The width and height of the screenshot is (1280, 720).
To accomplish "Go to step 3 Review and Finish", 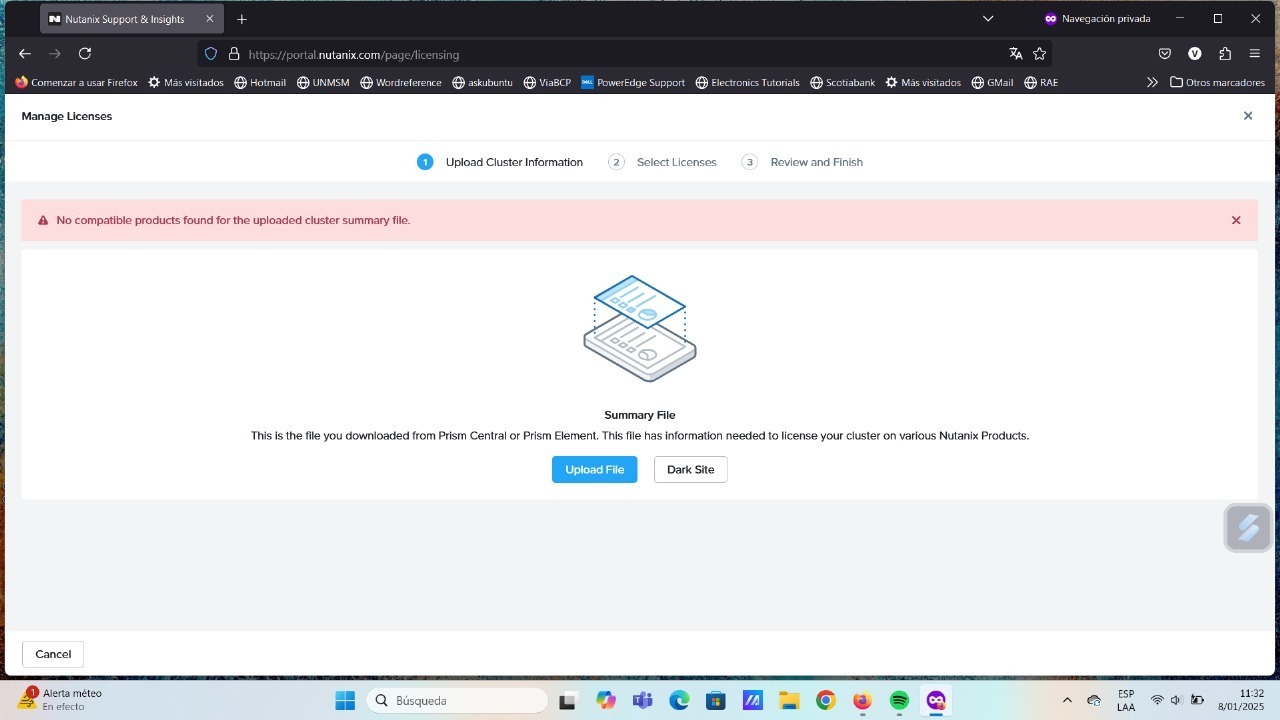I will tap(802, 162).
